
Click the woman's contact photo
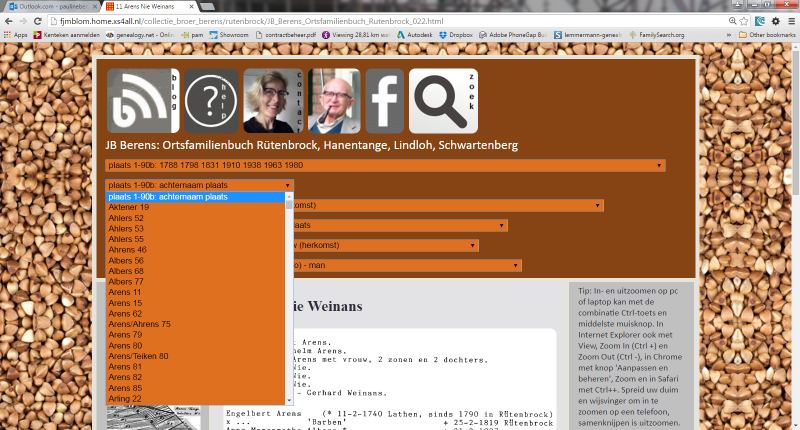[x=273, y=101]
